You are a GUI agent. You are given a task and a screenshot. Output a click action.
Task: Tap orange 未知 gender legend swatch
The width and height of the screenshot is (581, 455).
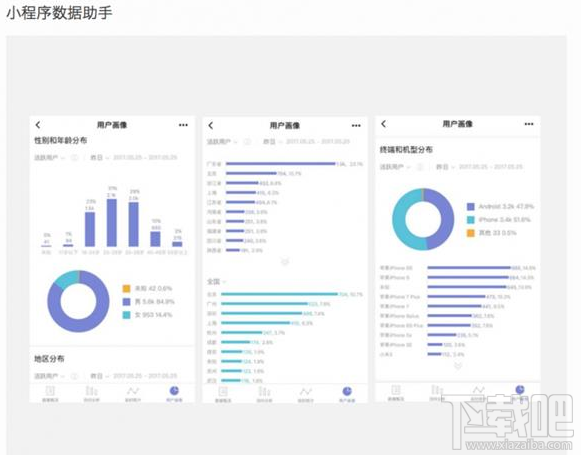(x=126, y=288)
